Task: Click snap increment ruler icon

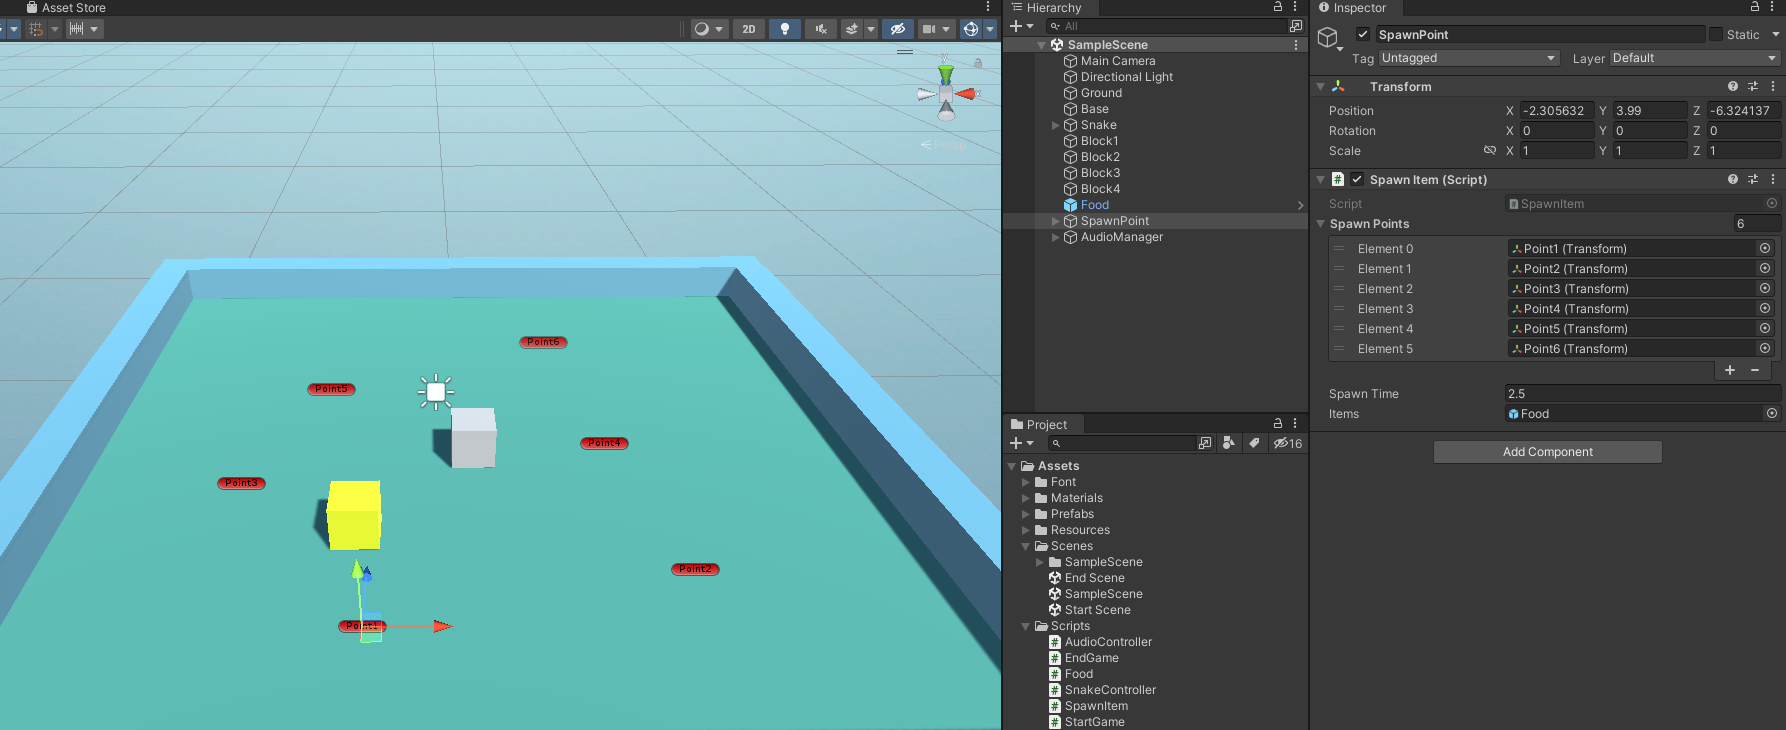Action: (x=76, y=29)
